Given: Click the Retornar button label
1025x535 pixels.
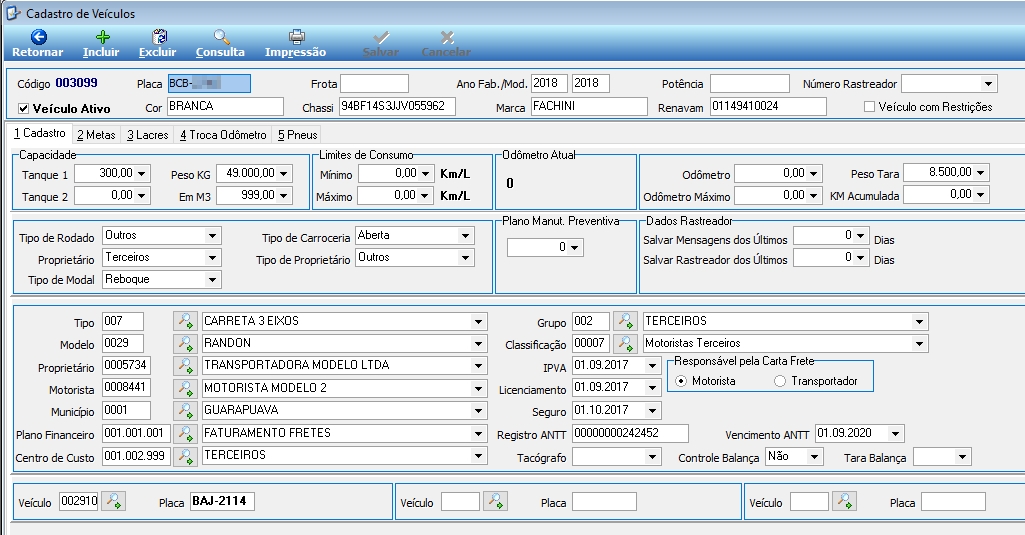Looking at the screenshot, I should (x=37, y=52).
